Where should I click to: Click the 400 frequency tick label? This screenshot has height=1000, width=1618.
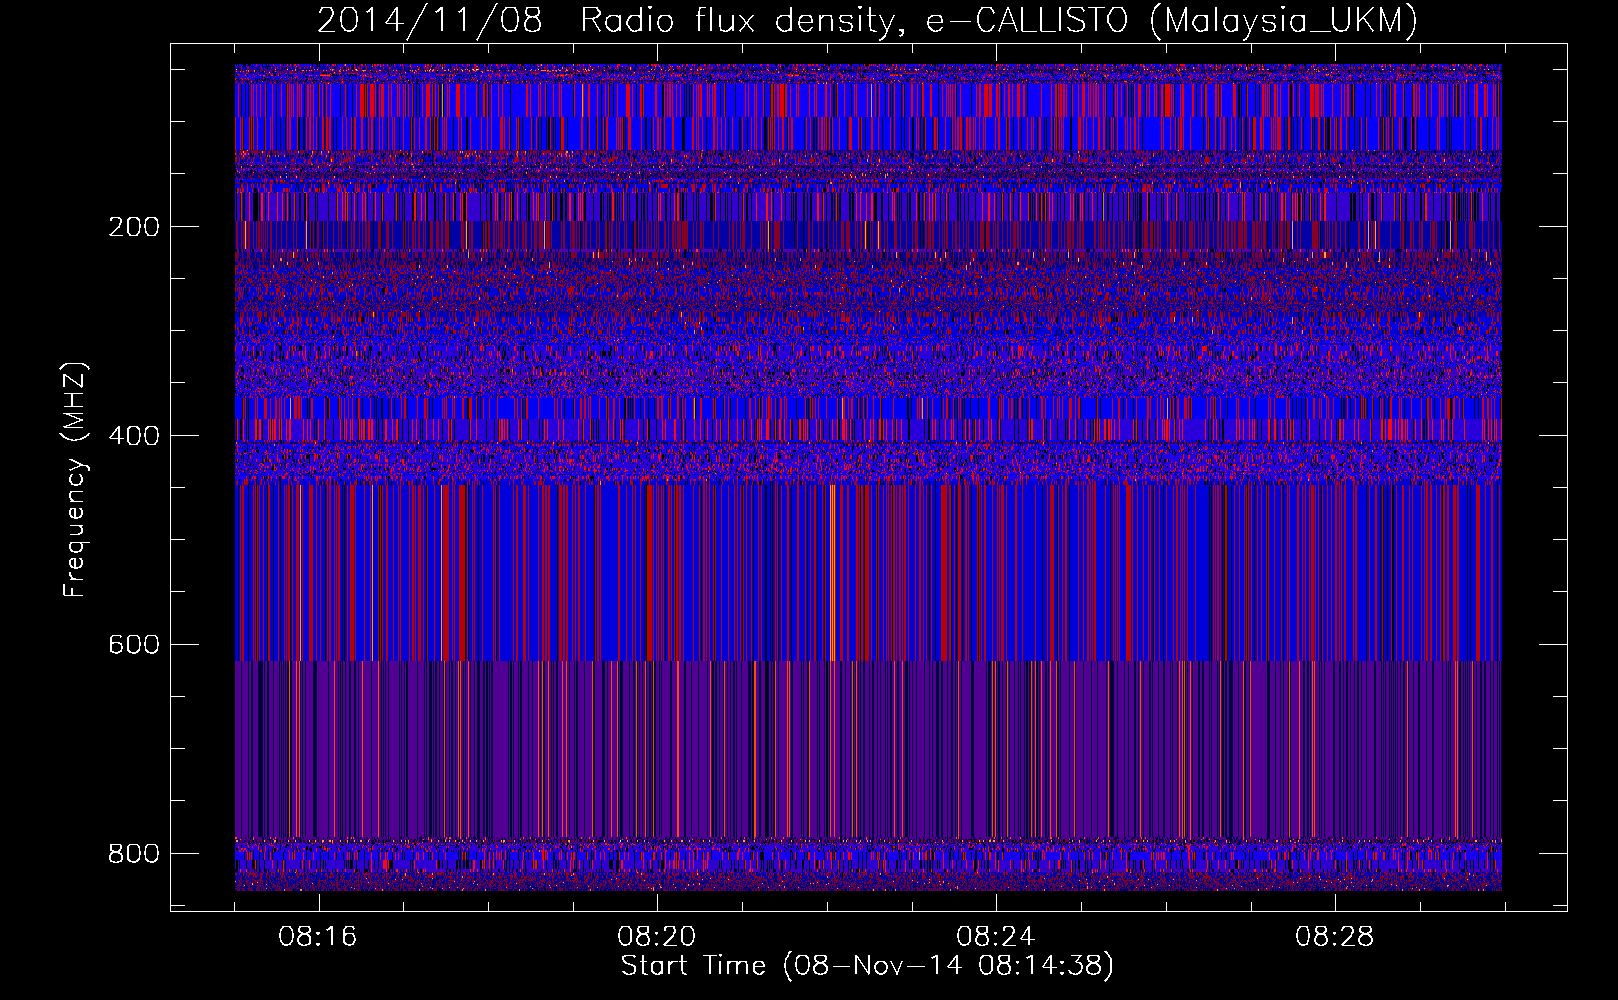tap(134, 436)
